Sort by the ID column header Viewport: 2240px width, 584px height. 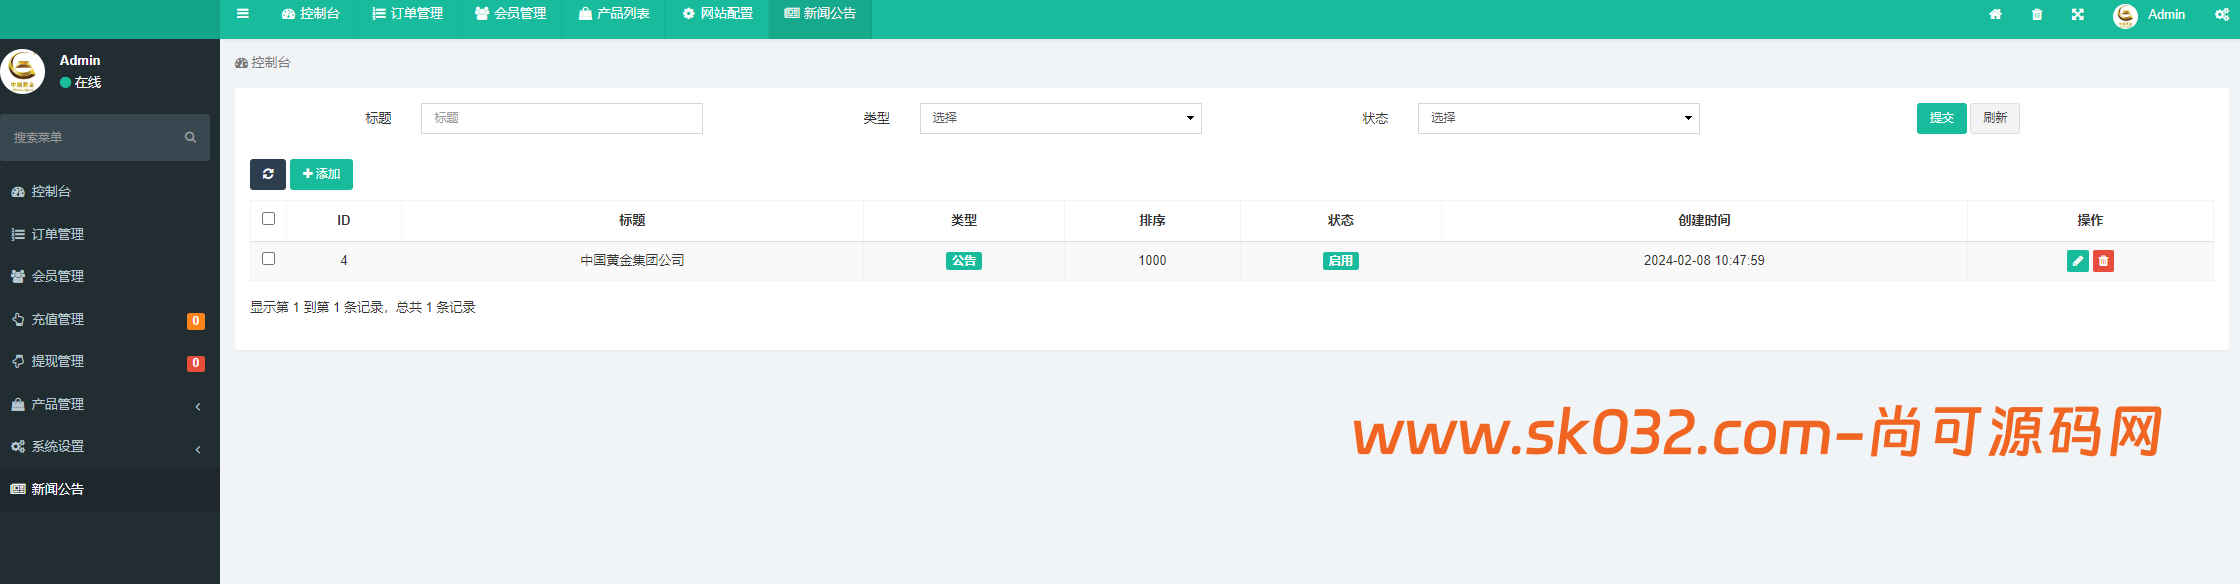point(343,220)
